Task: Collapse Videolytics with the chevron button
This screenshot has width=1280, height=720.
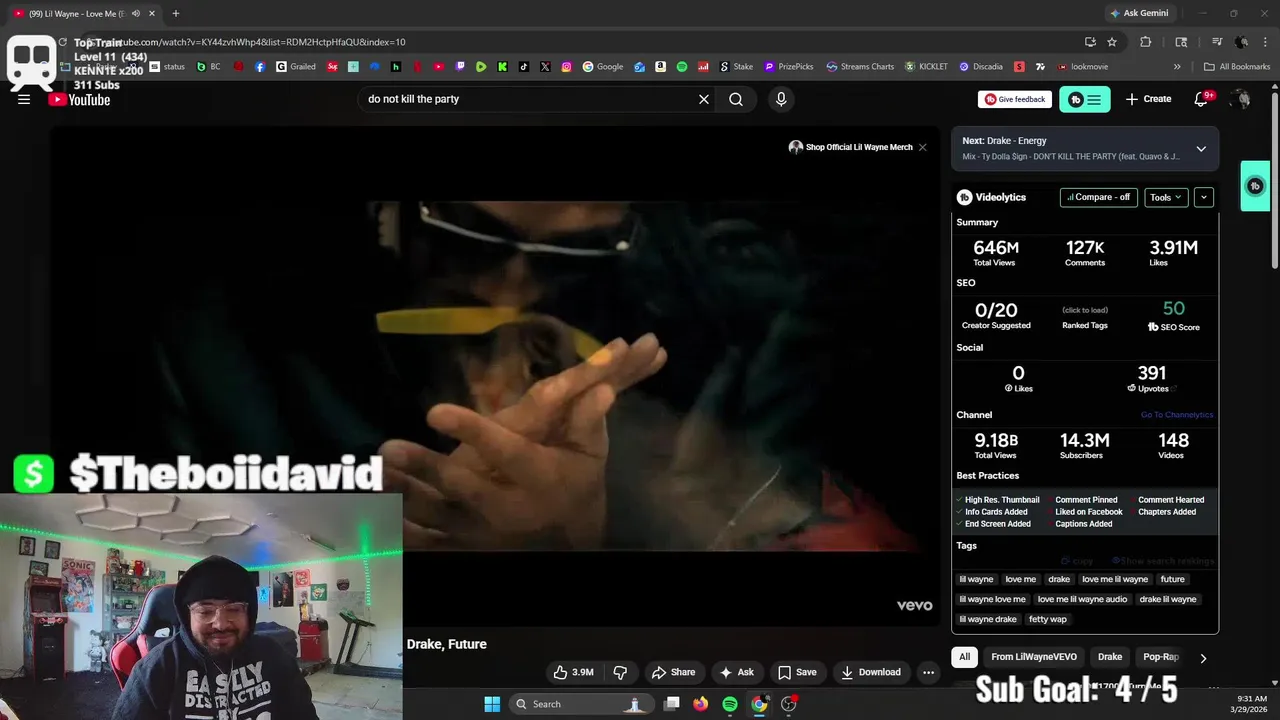Action: click(x=1203, y=197)
